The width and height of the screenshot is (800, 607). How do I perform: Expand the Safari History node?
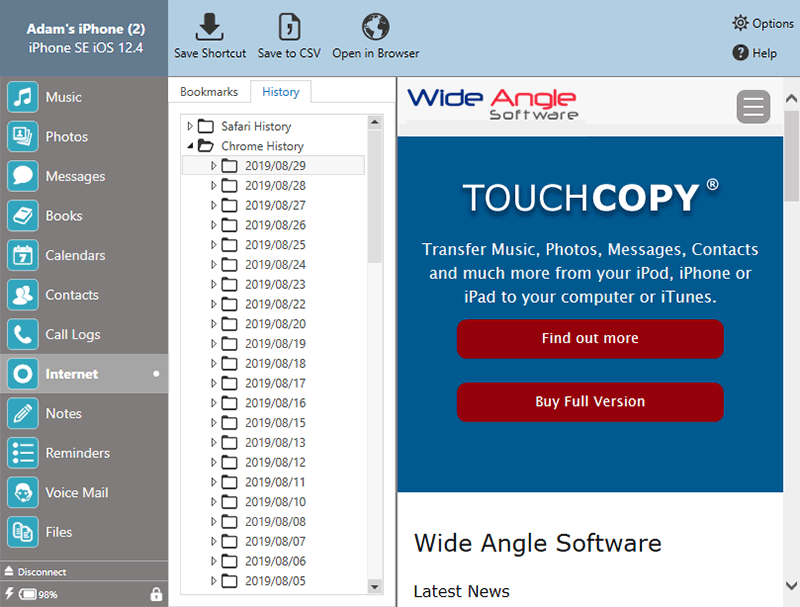tap(190, 126)
